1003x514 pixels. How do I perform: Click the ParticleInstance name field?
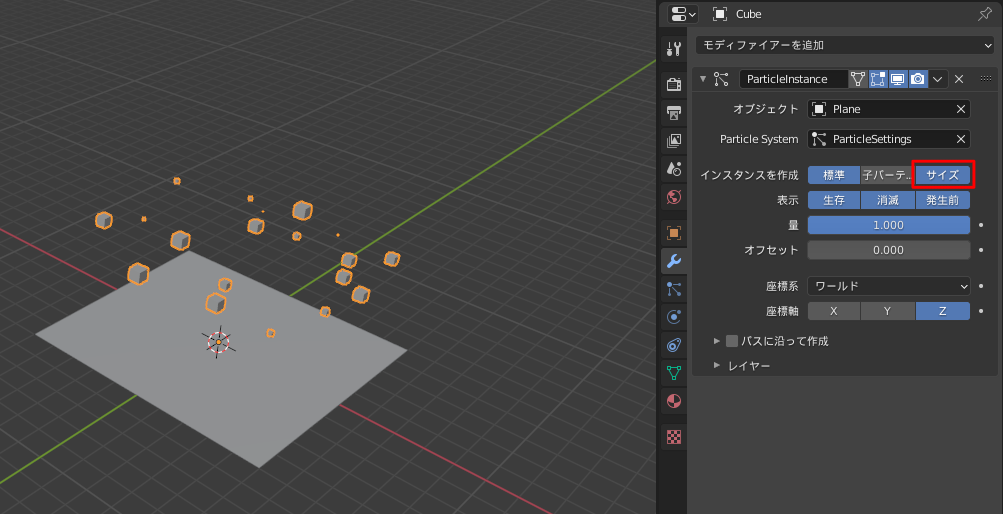pos(794,79)
